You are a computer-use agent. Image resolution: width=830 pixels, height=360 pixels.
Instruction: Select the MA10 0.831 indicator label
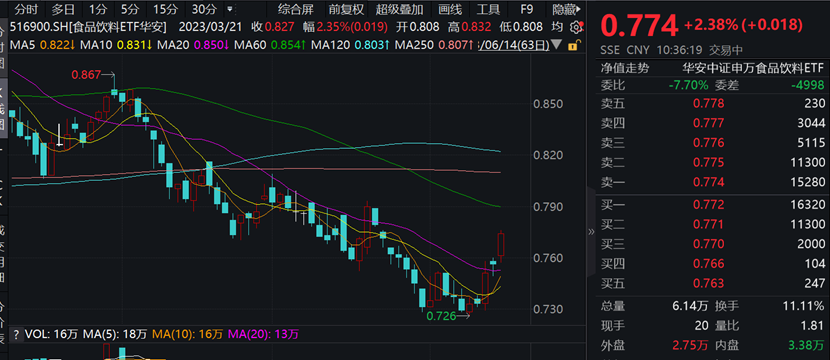(116, 46)
